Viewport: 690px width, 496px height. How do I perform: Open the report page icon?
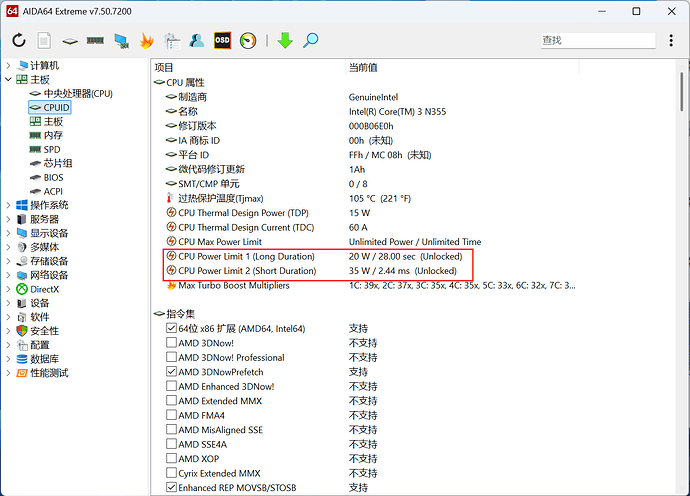pyautogui.click(x=44, y=41)
